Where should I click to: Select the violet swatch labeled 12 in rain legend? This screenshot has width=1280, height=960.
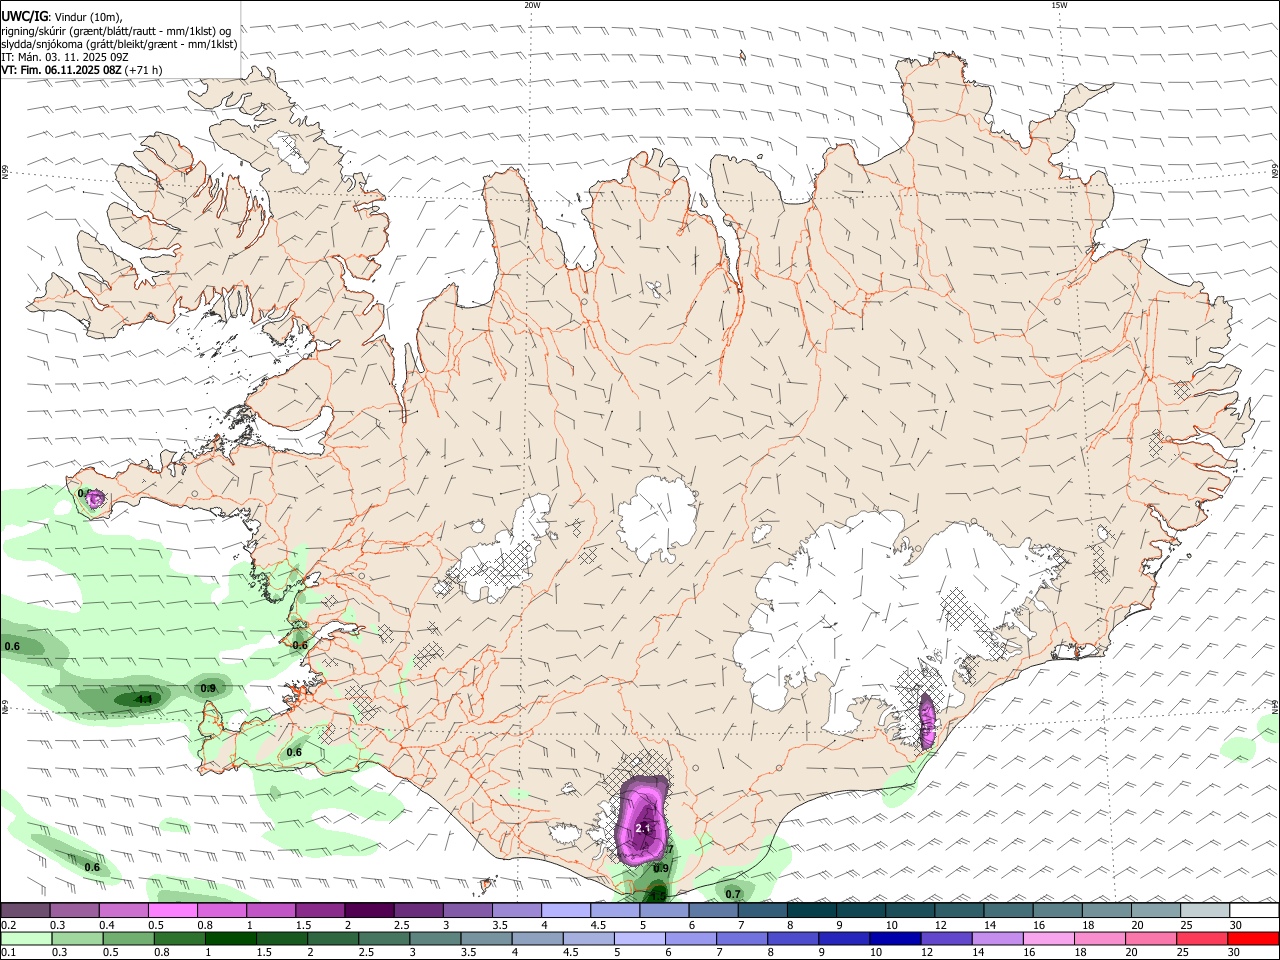pyautogui.click(x=946, y=938)
